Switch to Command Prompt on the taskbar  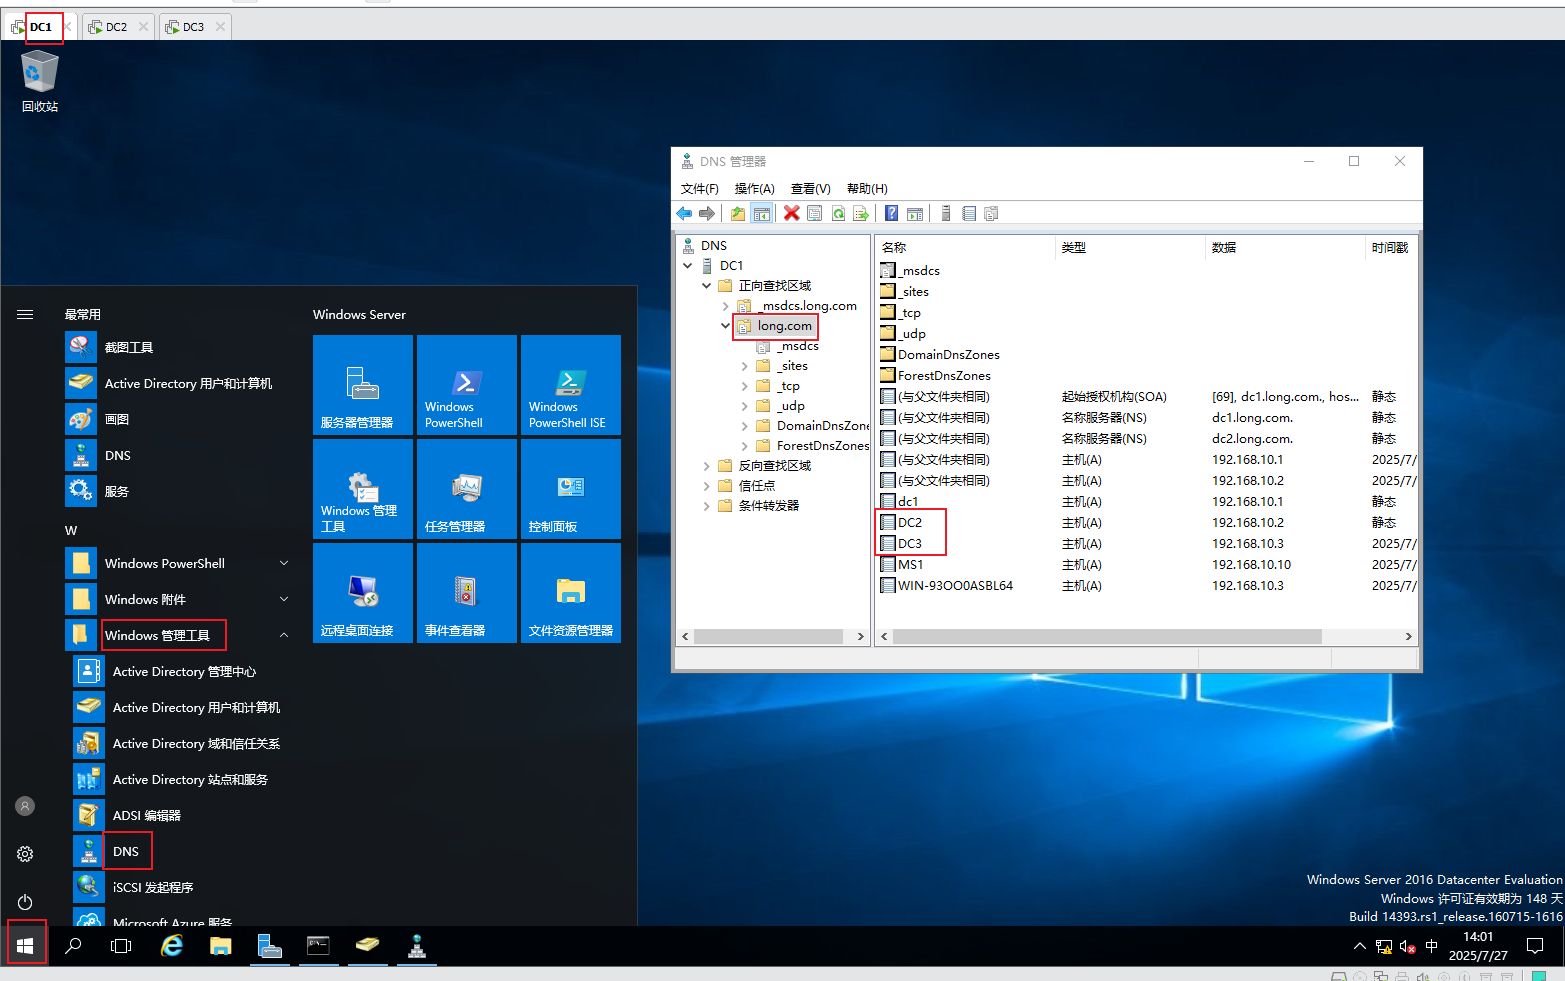coord(318,945)
